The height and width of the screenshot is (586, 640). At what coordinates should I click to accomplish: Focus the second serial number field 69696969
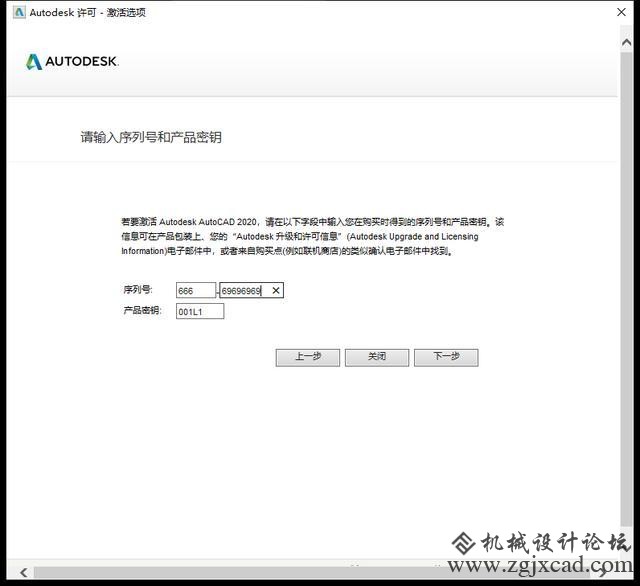tap(240, 290)
